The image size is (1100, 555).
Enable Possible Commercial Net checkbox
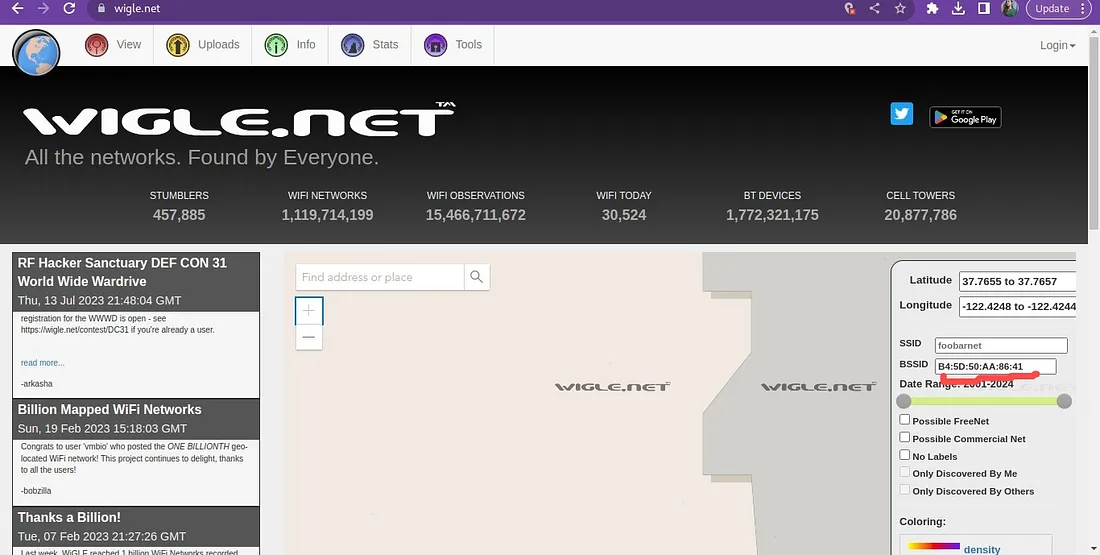[x=905, y=437]
